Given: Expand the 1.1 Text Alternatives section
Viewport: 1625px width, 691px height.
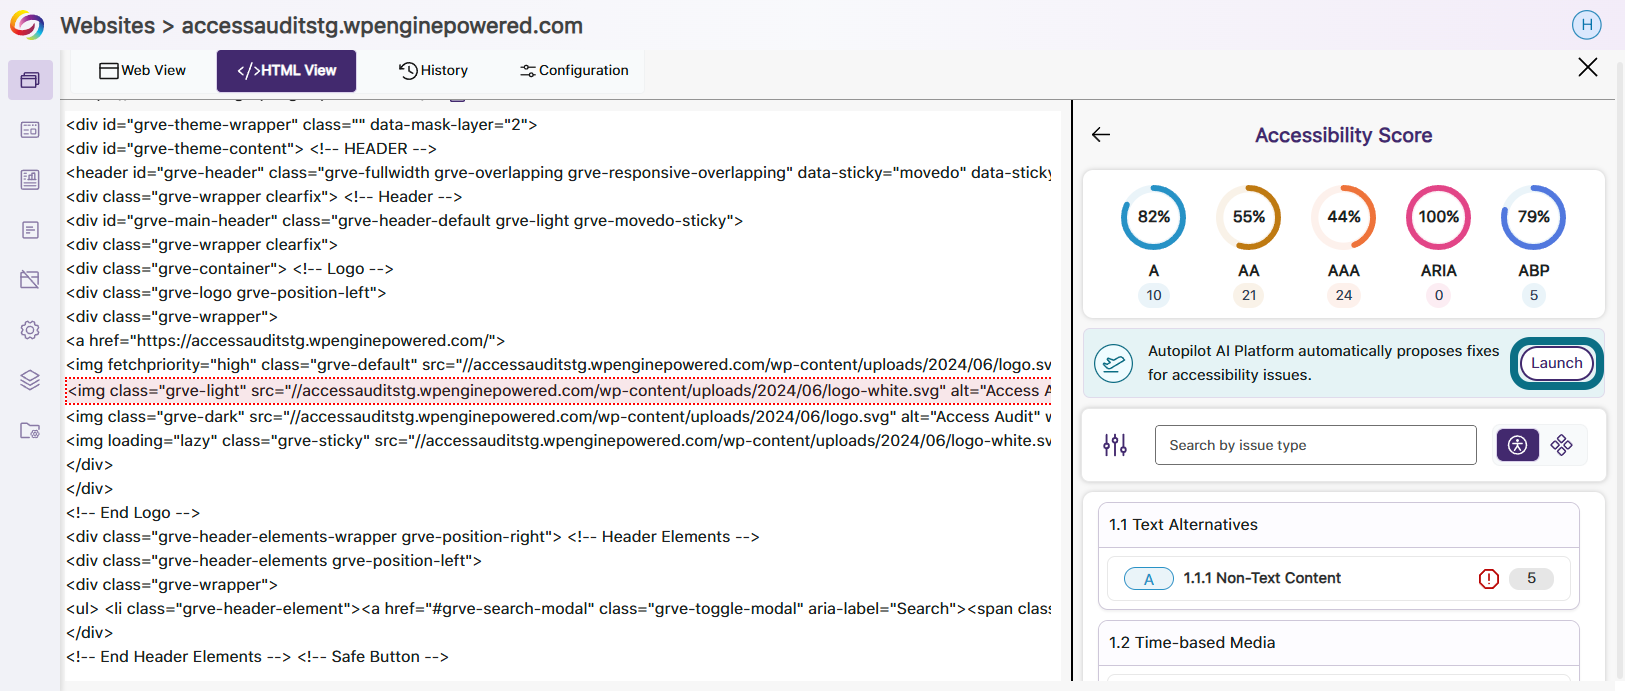Looking at the screenshot, I should (1338, 525).
